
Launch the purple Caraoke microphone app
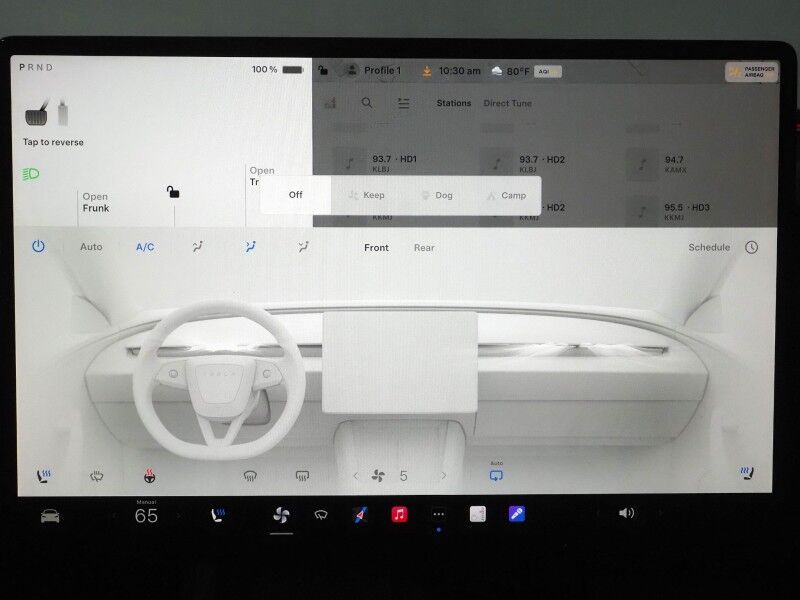click(517, 514)
